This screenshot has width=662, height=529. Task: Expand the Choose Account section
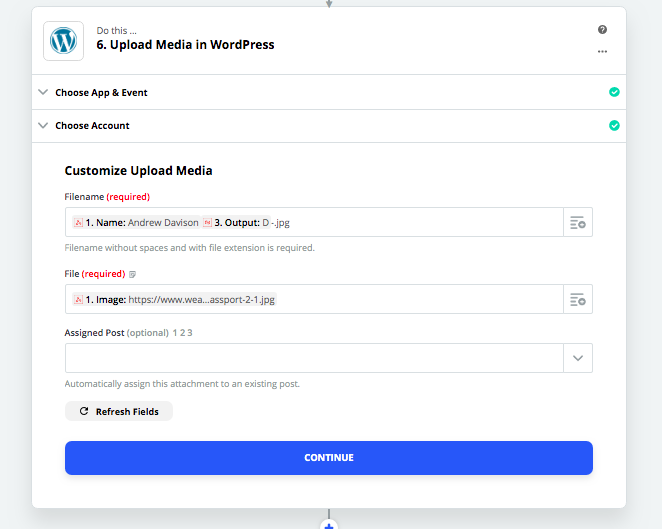point(329,126)
